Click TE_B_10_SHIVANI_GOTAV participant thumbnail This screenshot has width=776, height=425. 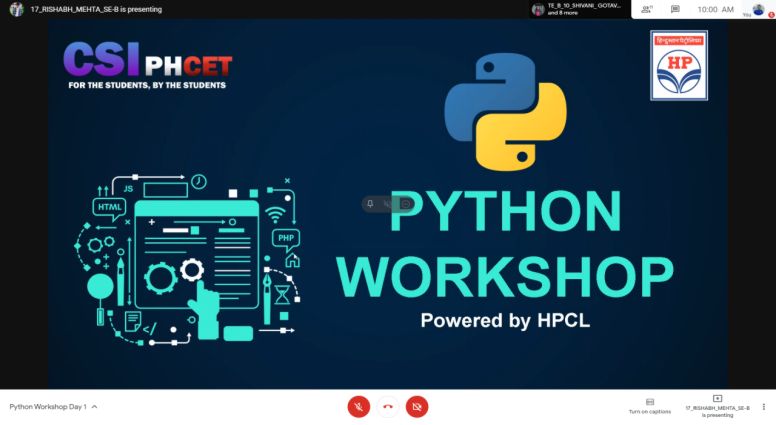[x=538, y=9]
